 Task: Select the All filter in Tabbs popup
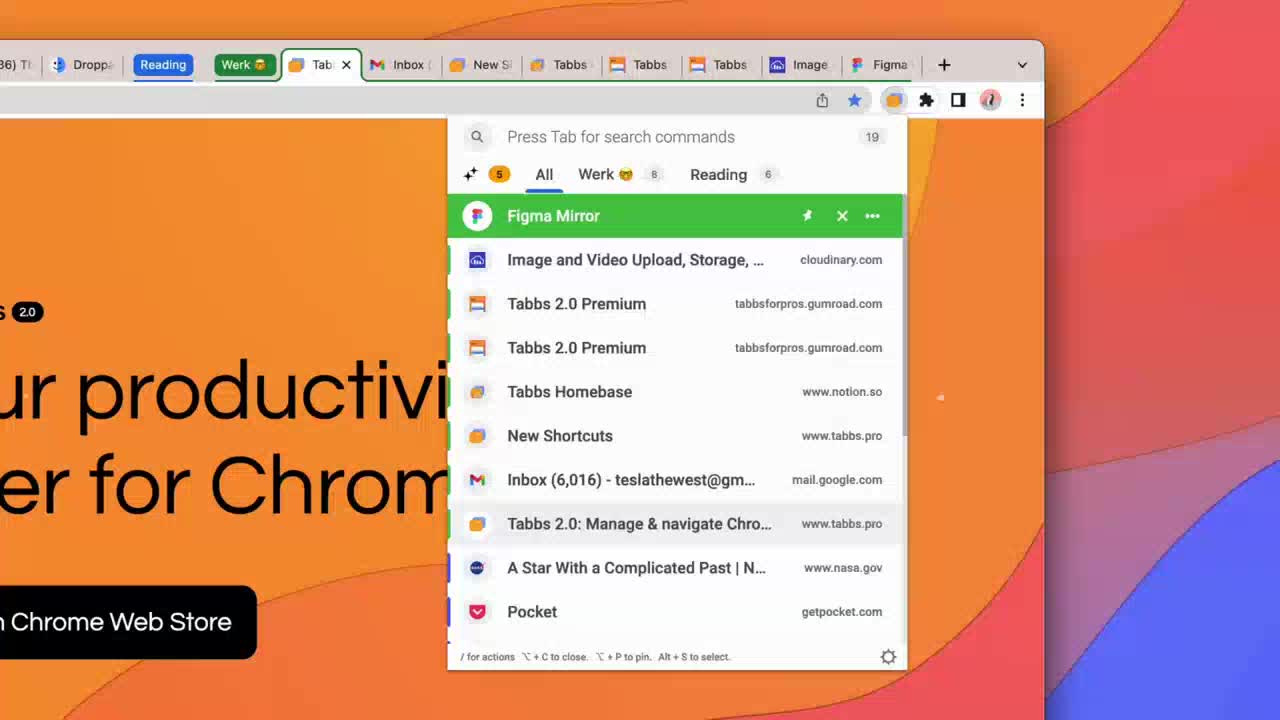pos(544,174)
